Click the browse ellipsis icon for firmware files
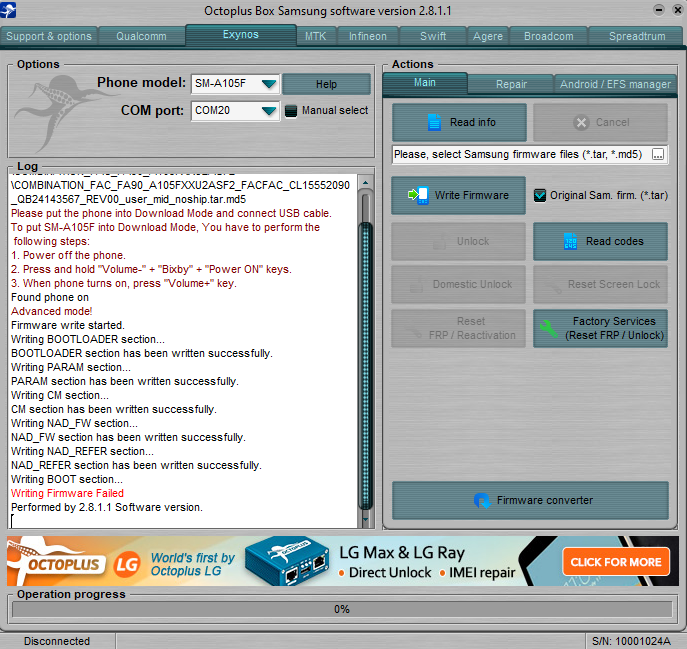 657,154
